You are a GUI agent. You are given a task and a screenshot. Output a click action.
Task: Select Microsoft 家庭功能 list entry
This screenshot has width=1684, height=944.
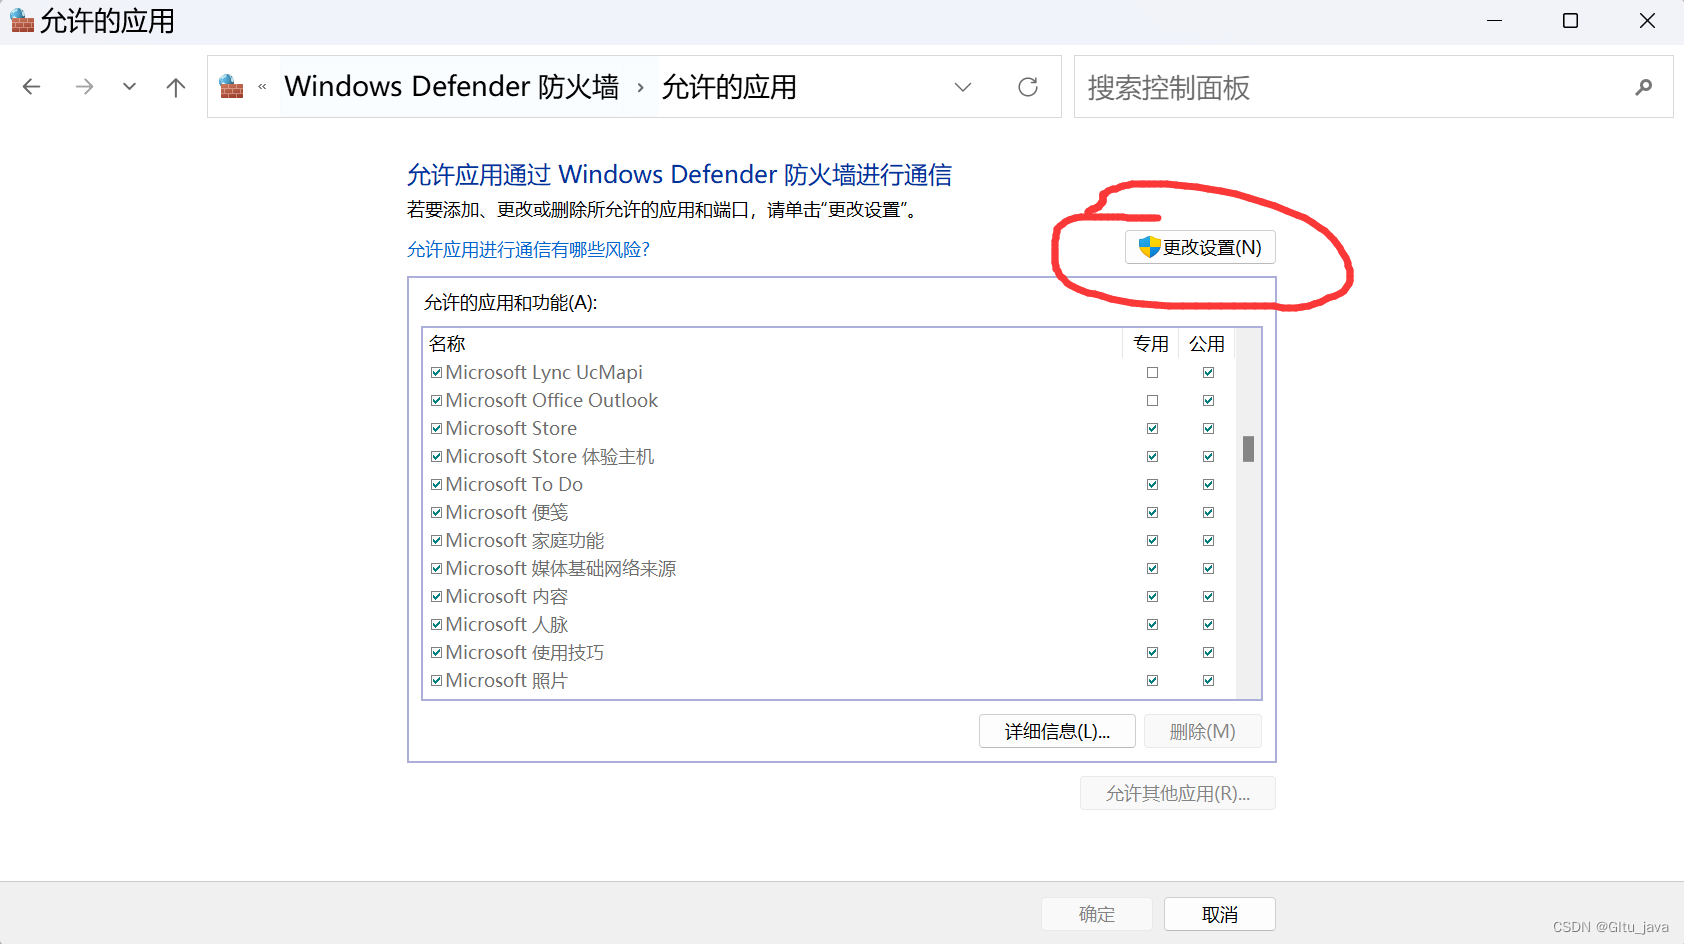(x=525, y=540)
